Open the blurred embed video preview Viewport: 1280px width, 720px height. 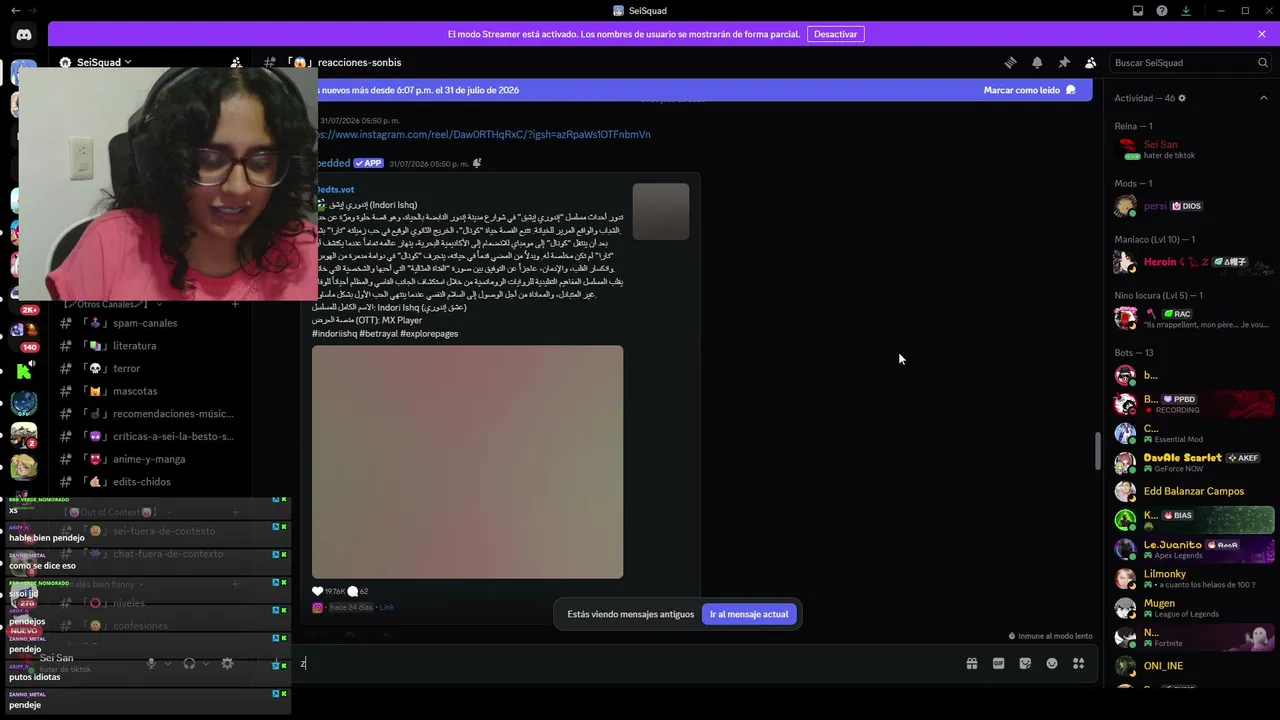(x=467, y=462)
